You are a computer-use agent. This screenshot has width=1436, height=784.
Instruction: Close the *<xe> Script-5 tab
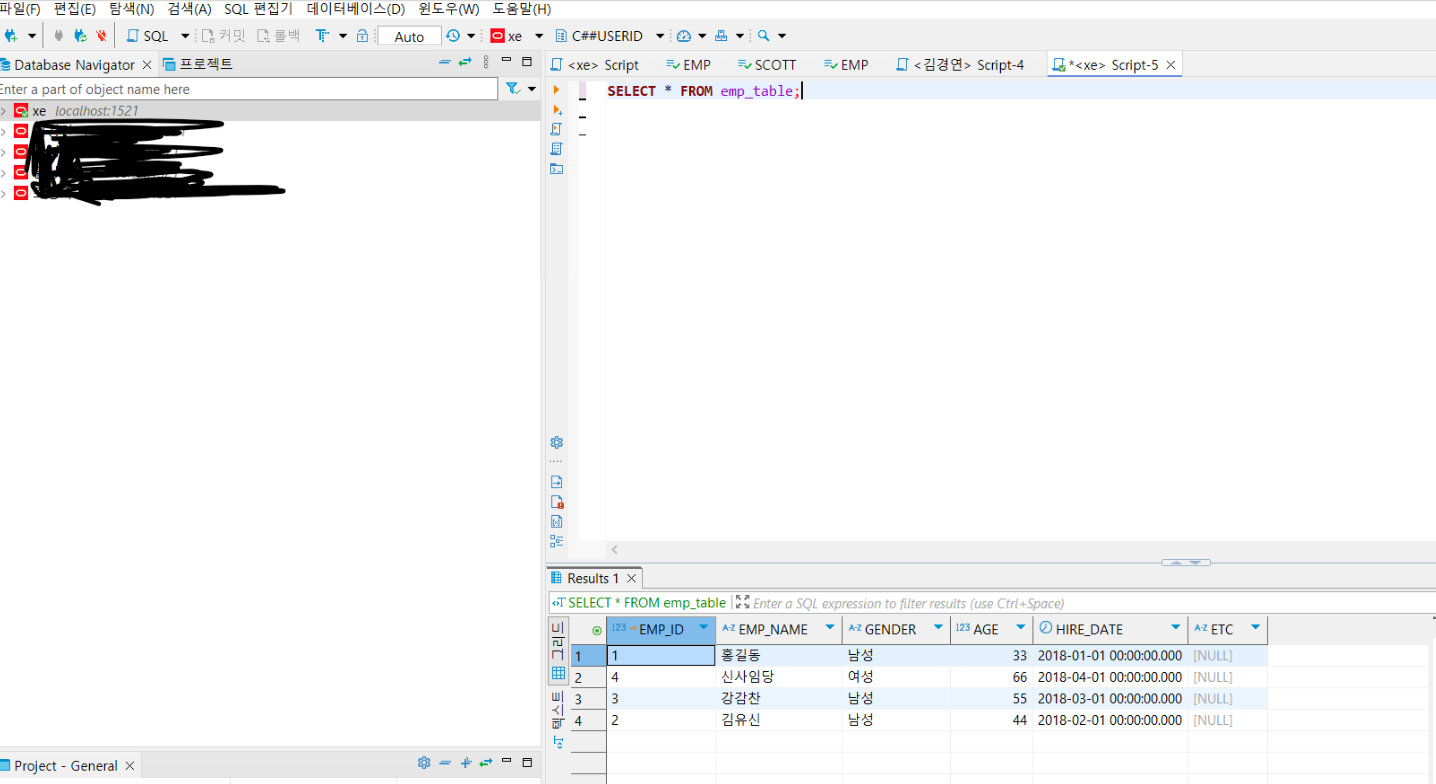point(1171,65)
